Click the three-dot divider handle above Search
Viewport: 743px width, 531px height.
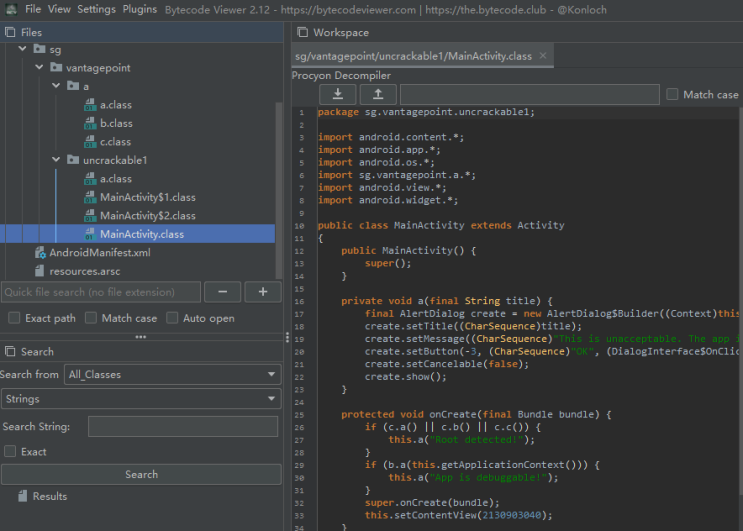(141, 337)
